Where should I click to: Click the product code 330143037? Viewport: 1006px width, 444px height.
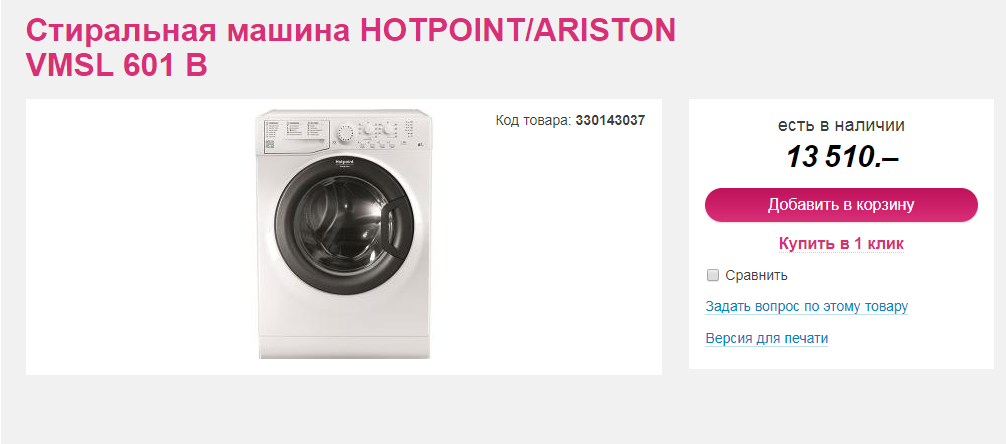coord(610,120)
